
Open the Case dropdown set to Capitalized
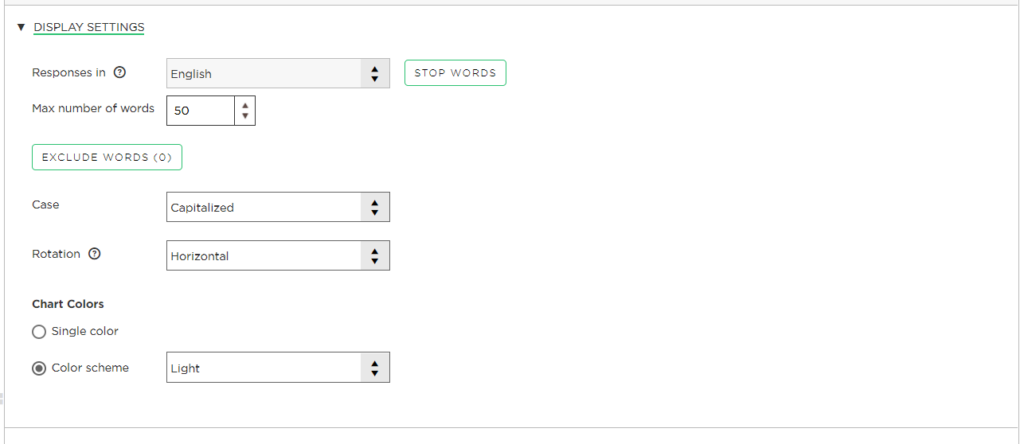[265, 207]
